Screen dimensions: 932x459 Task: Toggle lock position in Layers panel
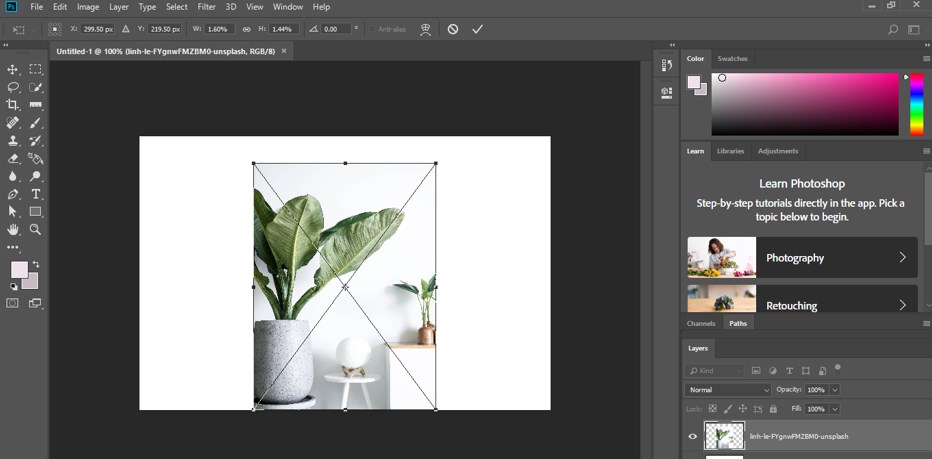(x=742, y=409)
